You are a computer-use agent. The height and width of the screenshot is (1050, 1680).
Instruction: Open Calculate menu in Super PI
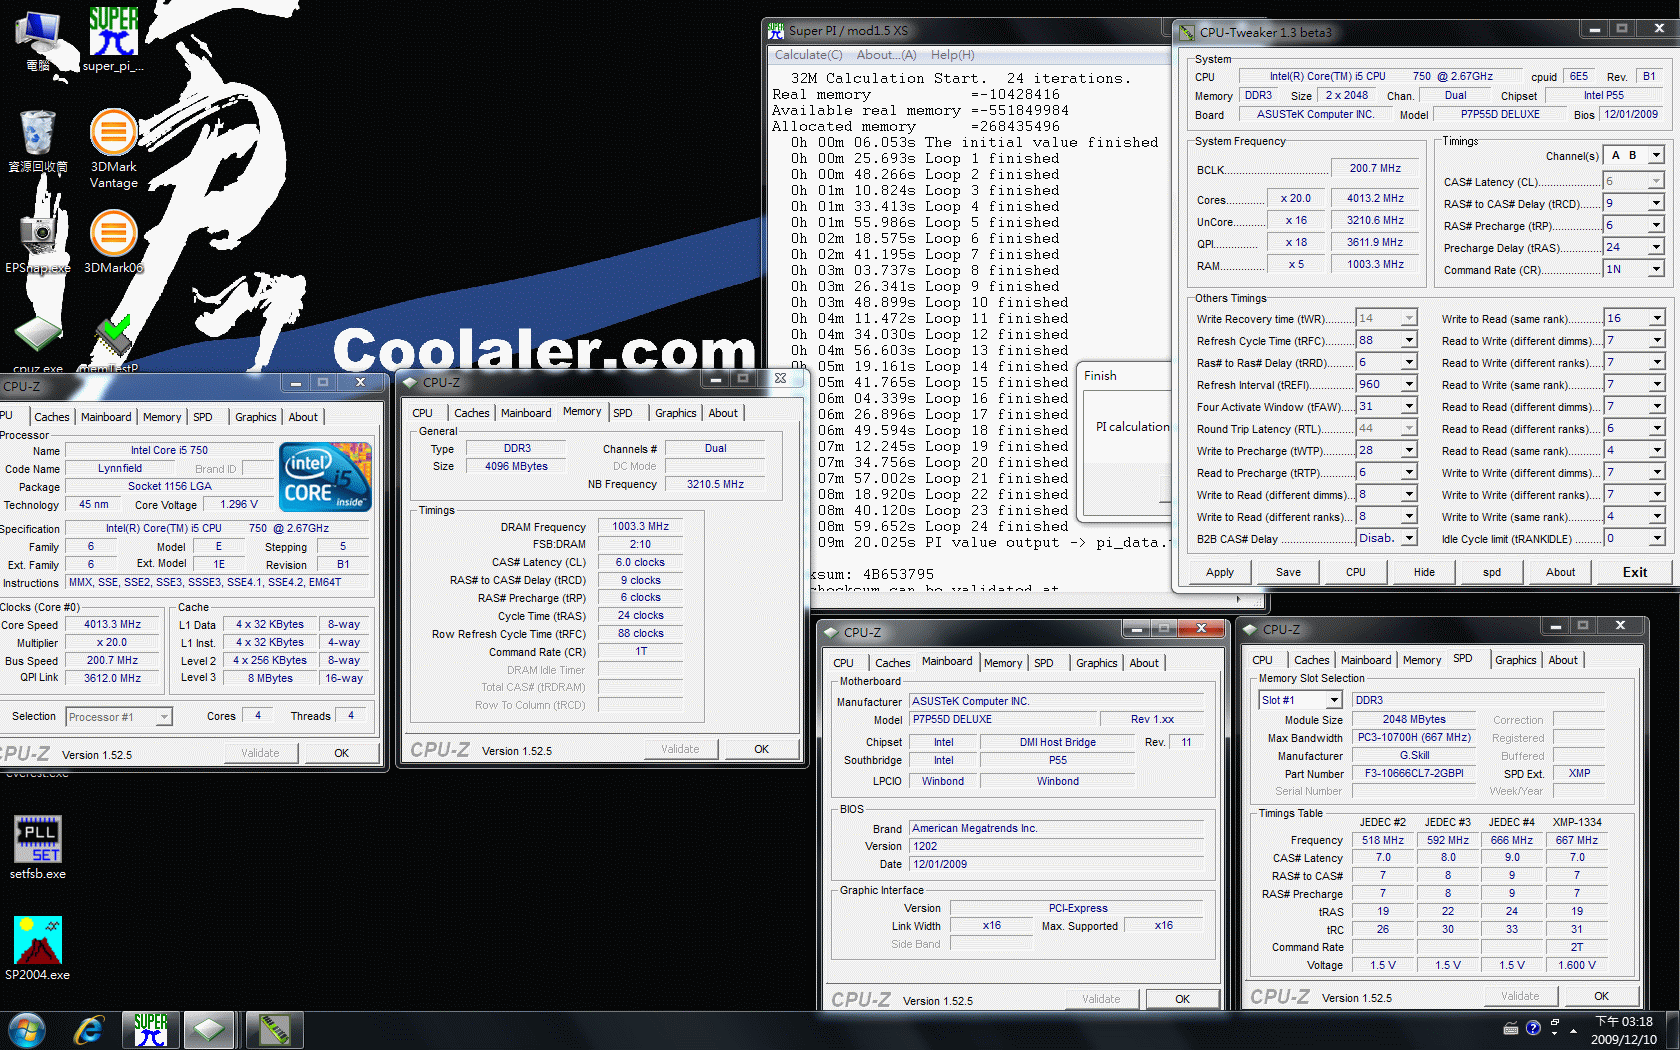point(808,55)
